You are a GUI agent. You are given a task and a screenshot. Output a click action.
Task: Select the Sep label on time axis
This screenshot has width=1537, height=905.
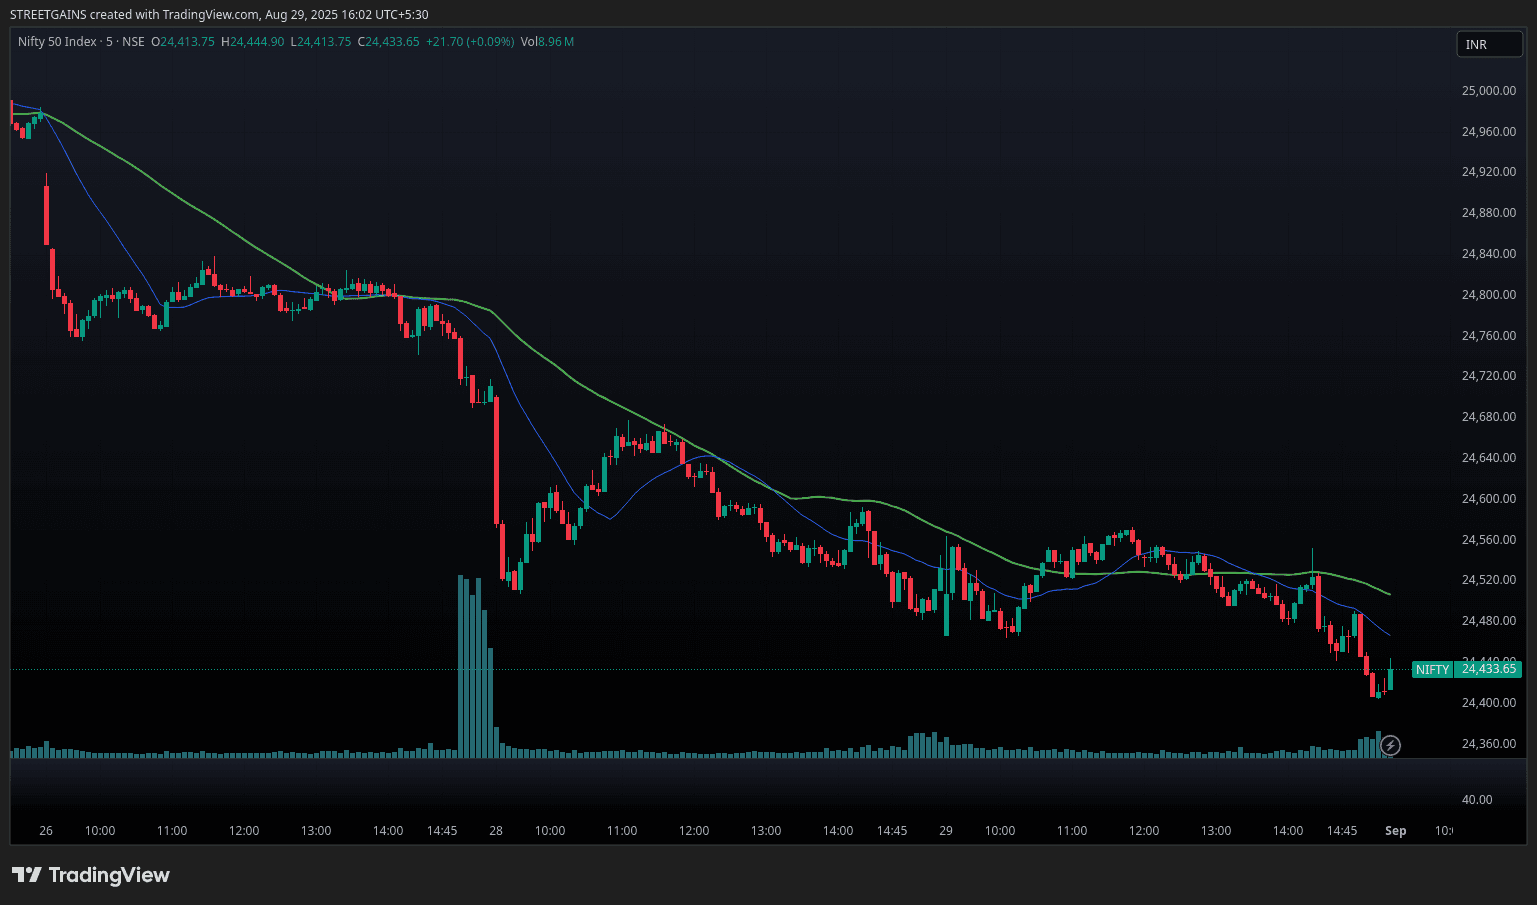(1395, 831)
